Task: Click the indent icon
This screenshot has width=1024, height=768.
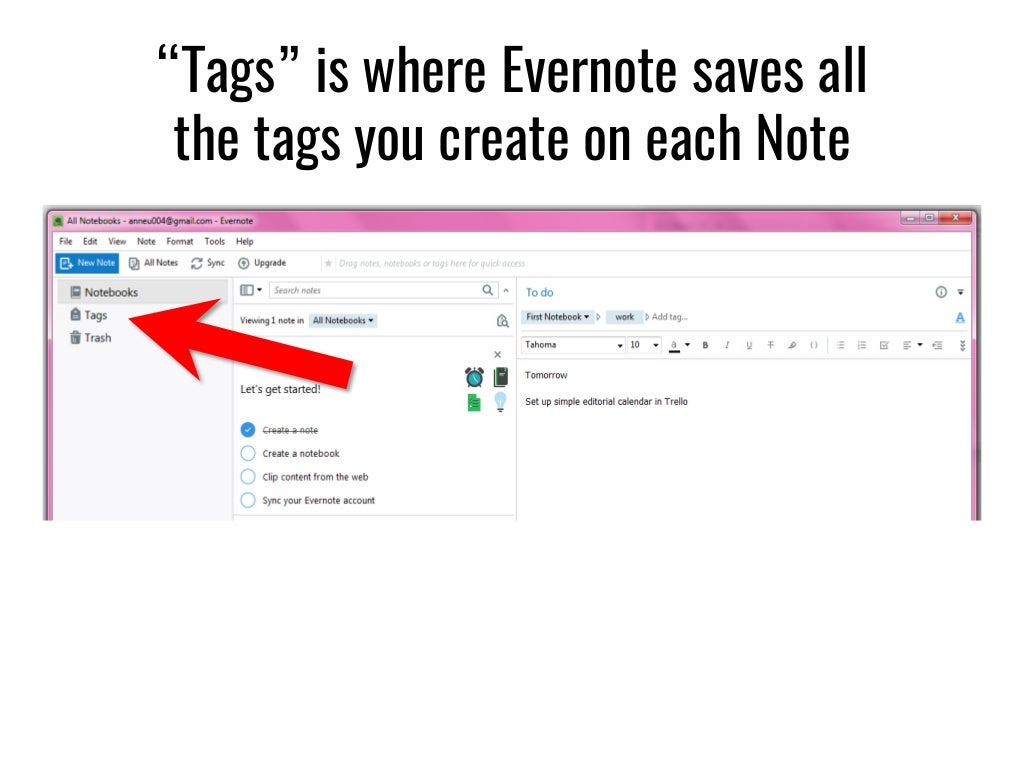Action: tap(937, 345)
